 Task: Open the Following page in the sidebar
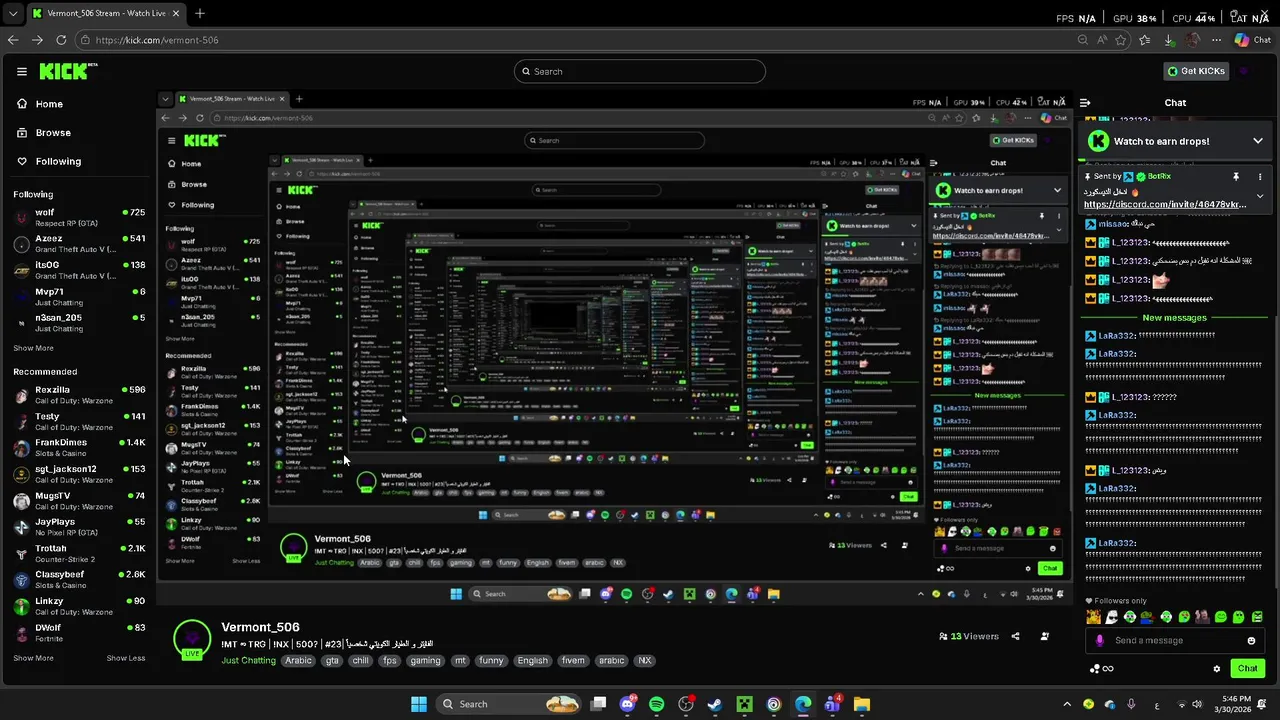pyautogui.click(x=49, y=161)
